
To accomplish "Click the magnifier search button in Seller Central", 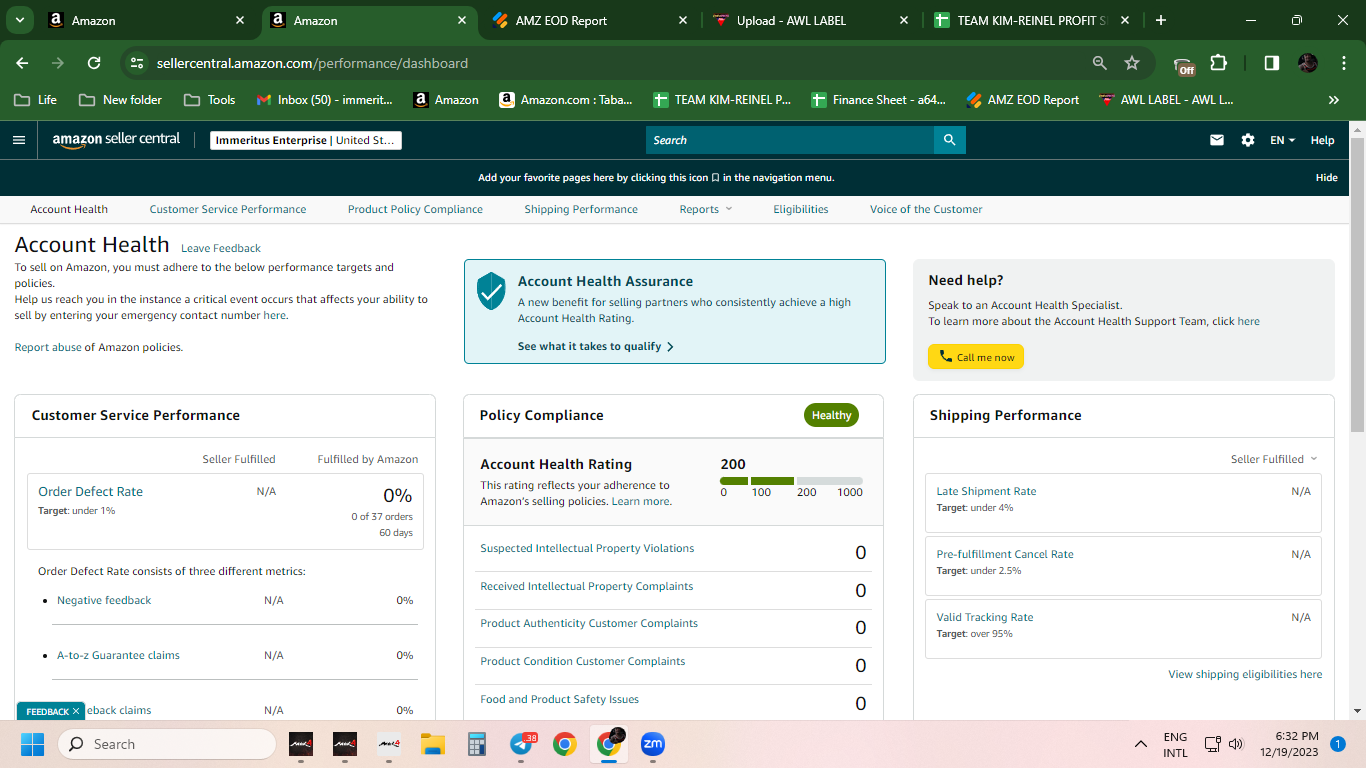I will (949, 140).
